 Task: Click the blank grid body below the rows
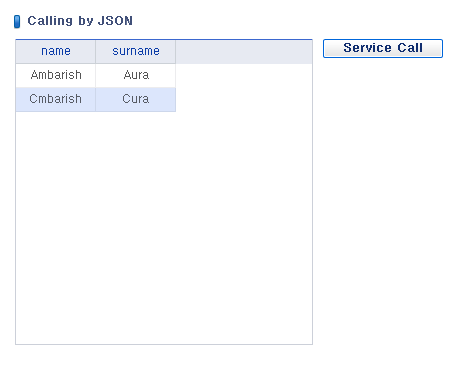[164, 228]
